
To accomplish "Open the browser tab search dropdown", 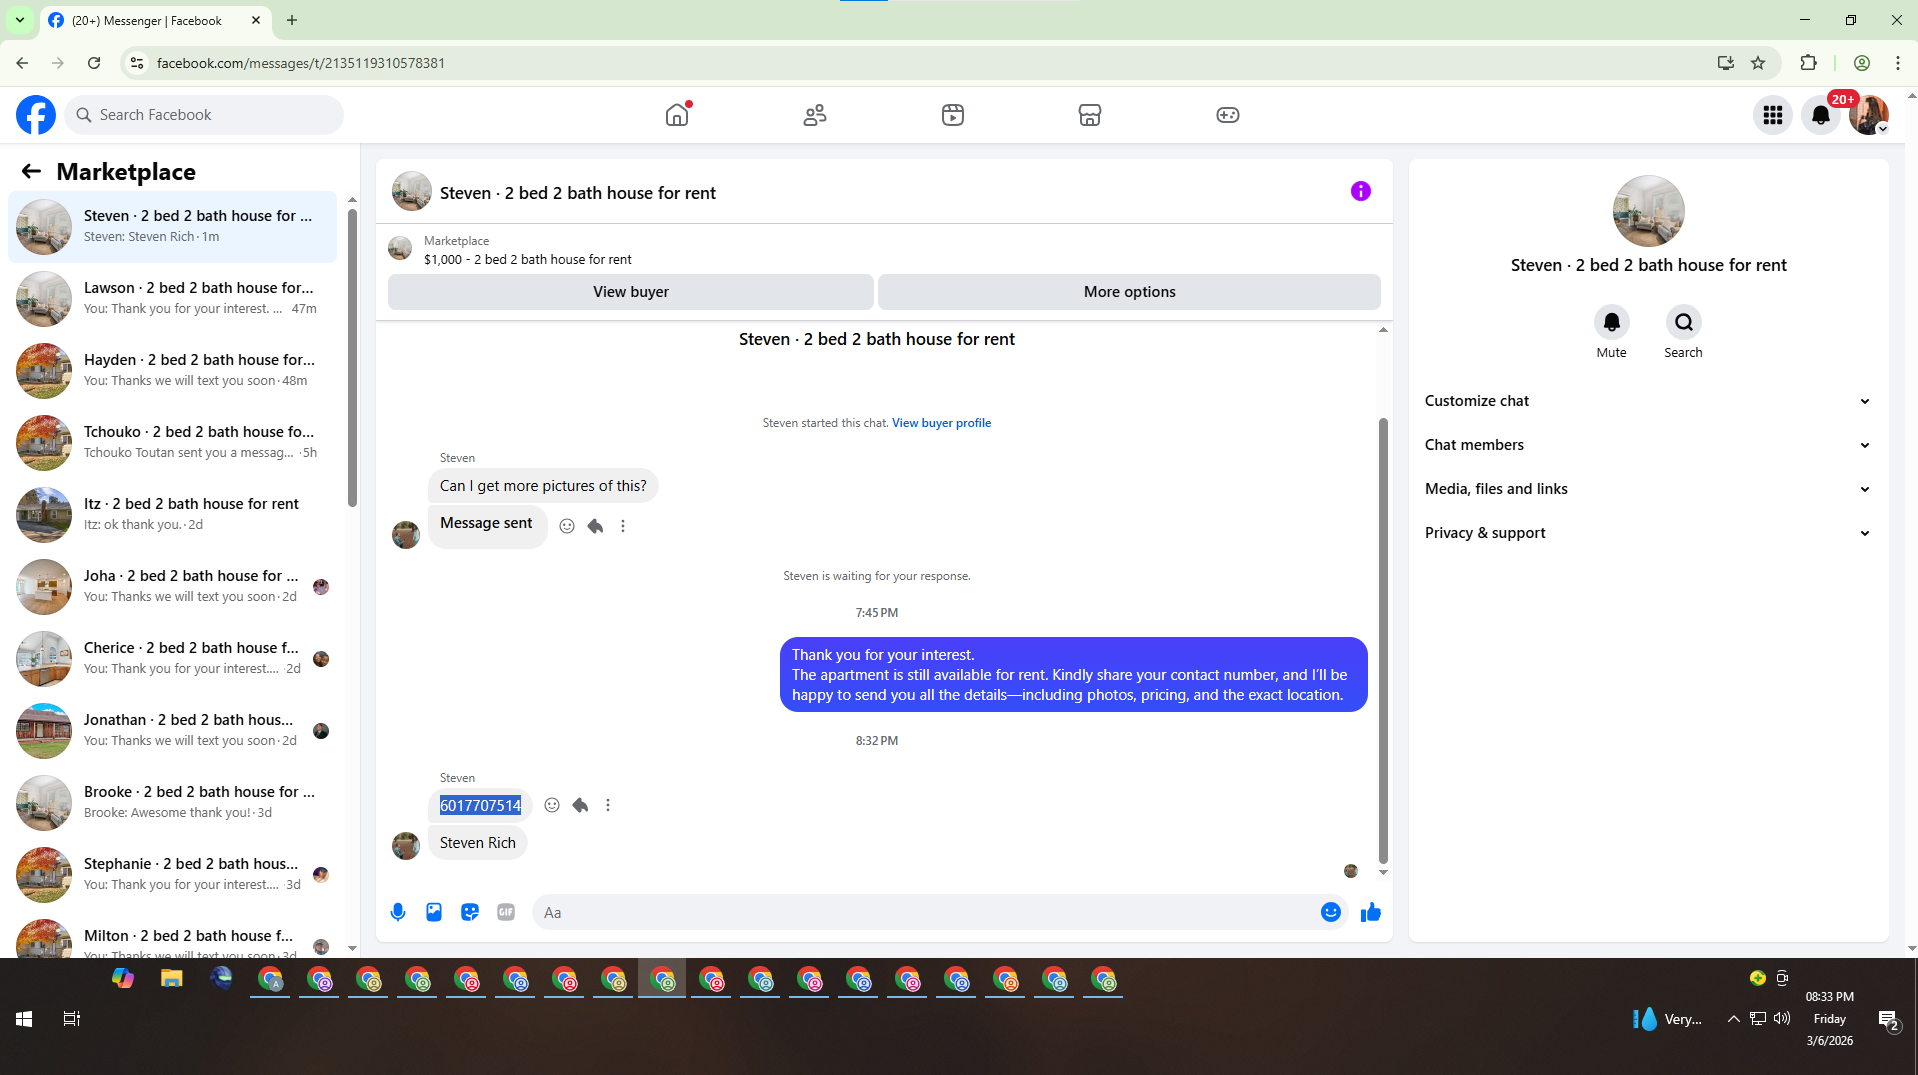I will click(20, 20).
